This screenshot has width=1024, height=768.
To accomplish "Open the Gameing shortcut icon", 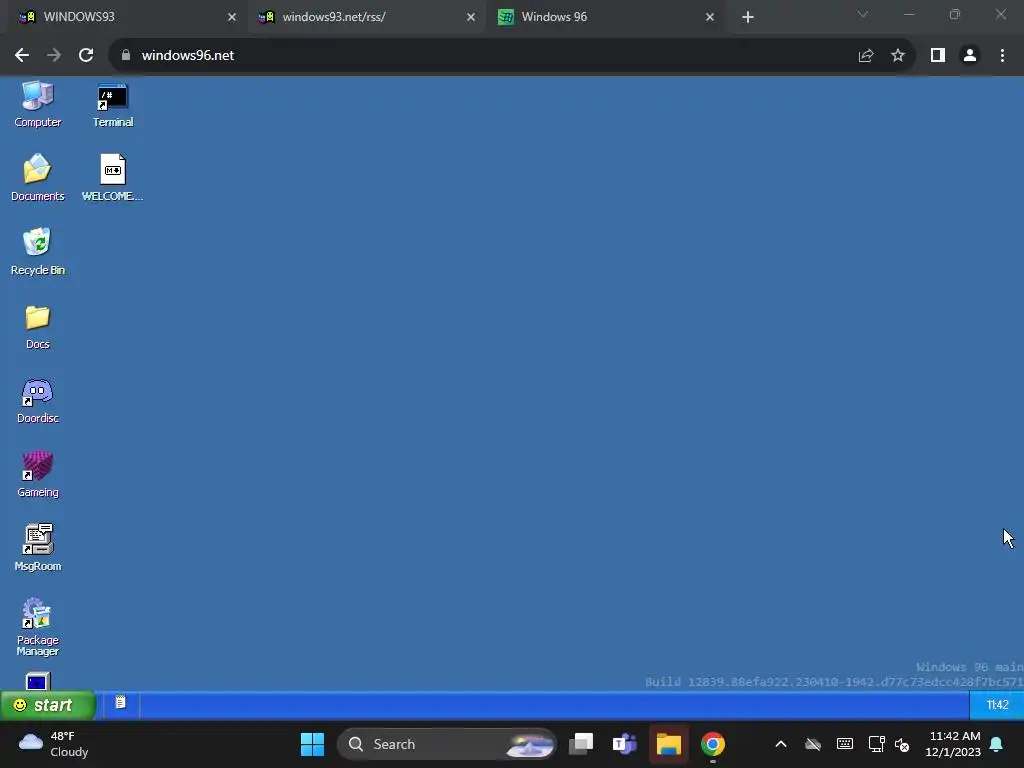I will coord(37,474).
